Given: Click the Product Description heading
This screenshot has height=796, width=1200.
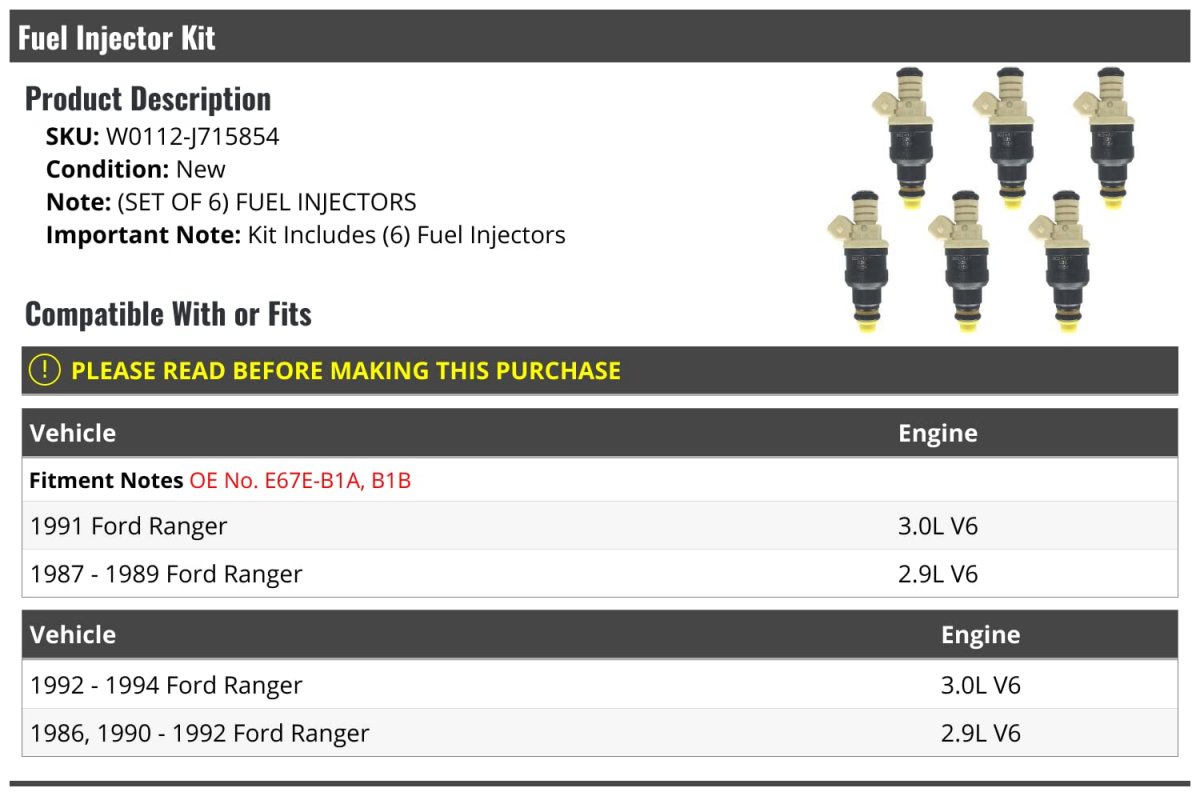Looking at the screenshot, I should click(x=148, y=98).
